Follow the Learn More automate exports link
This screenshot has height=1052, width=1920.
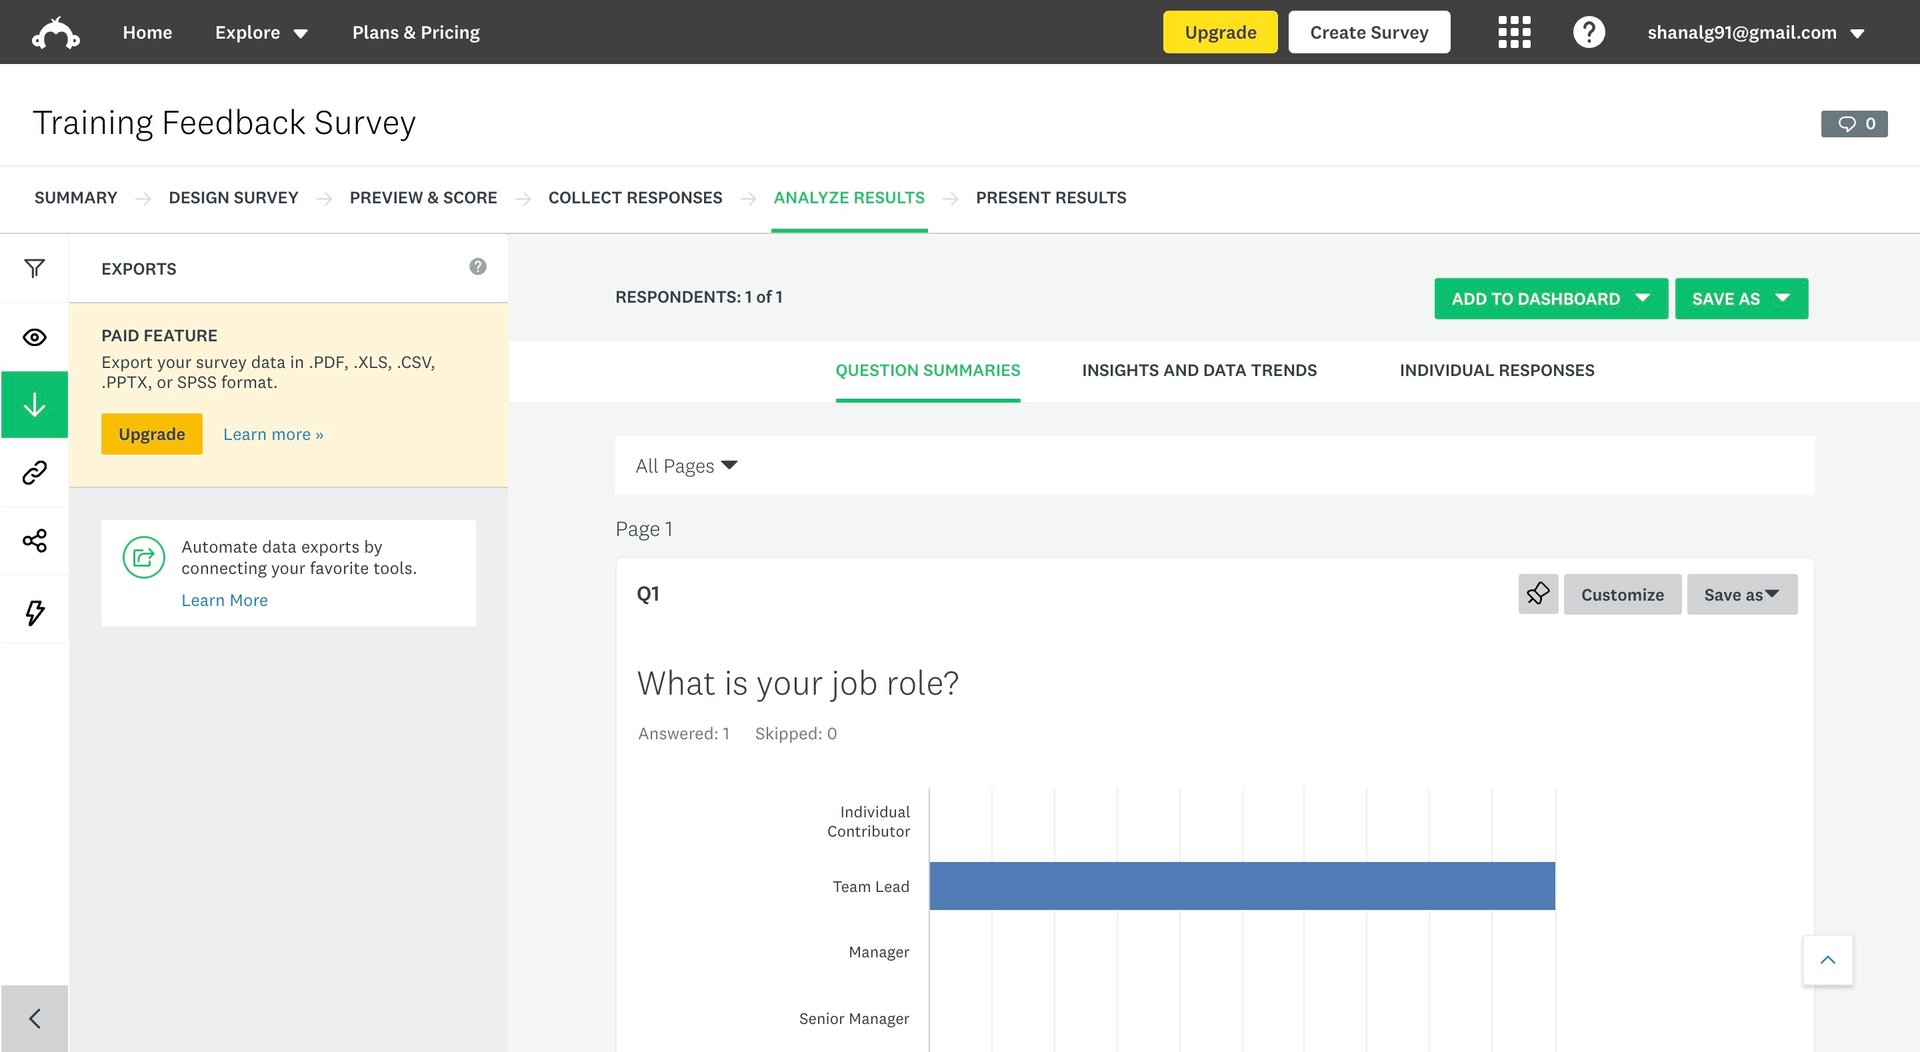225,600
